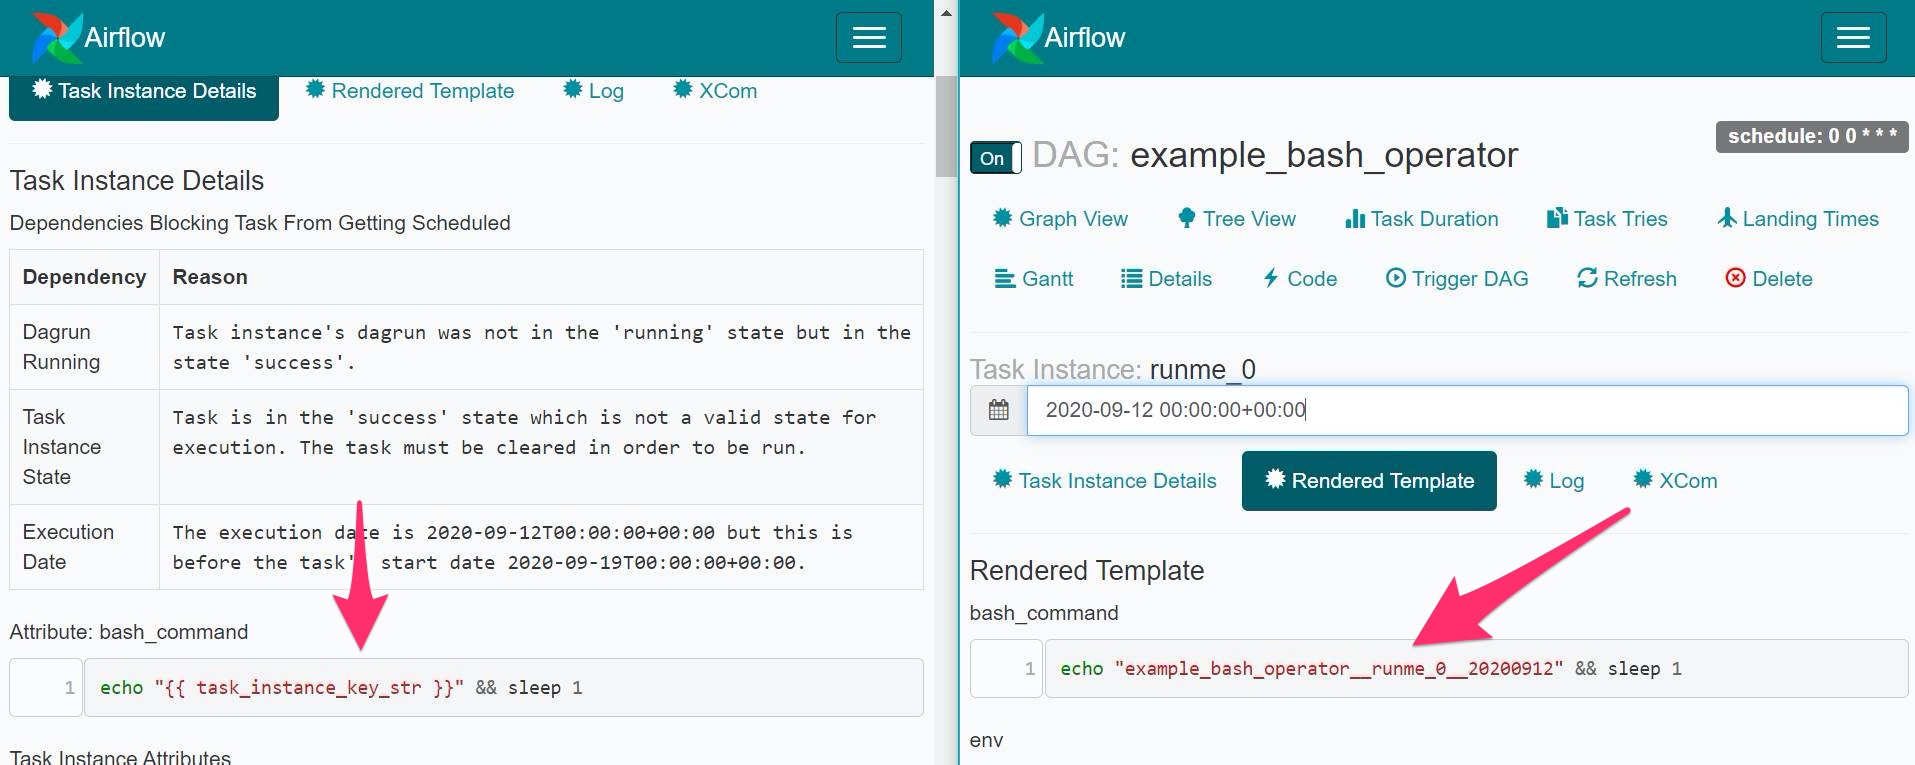1915x765 pixels.
Task: Focus the execution date input field
Action: pyautogui.click(x=1467, y=410)
